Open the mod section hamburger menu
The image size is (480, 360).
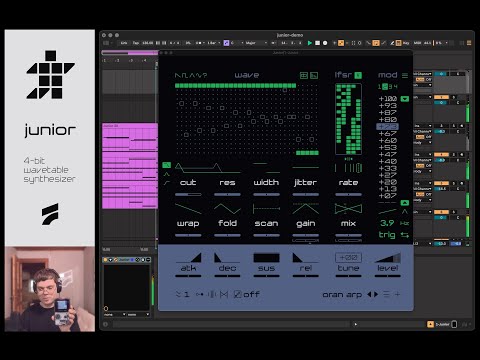pos(405,76)
